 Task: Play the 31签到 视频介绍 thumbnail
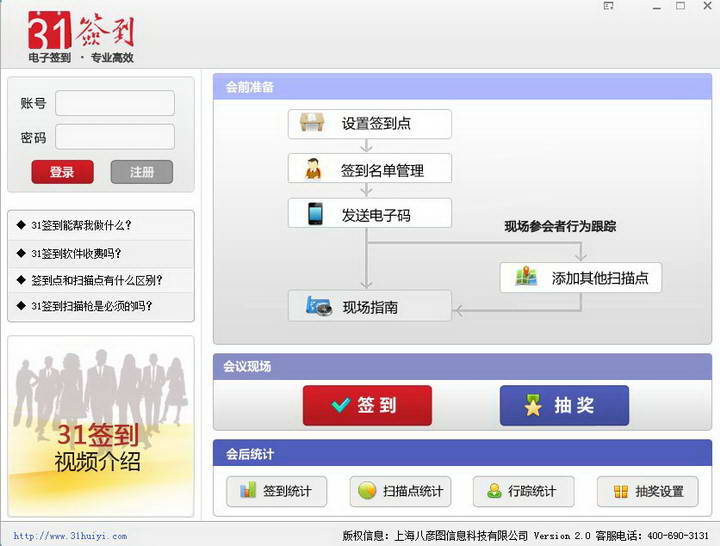coord(100,425)
